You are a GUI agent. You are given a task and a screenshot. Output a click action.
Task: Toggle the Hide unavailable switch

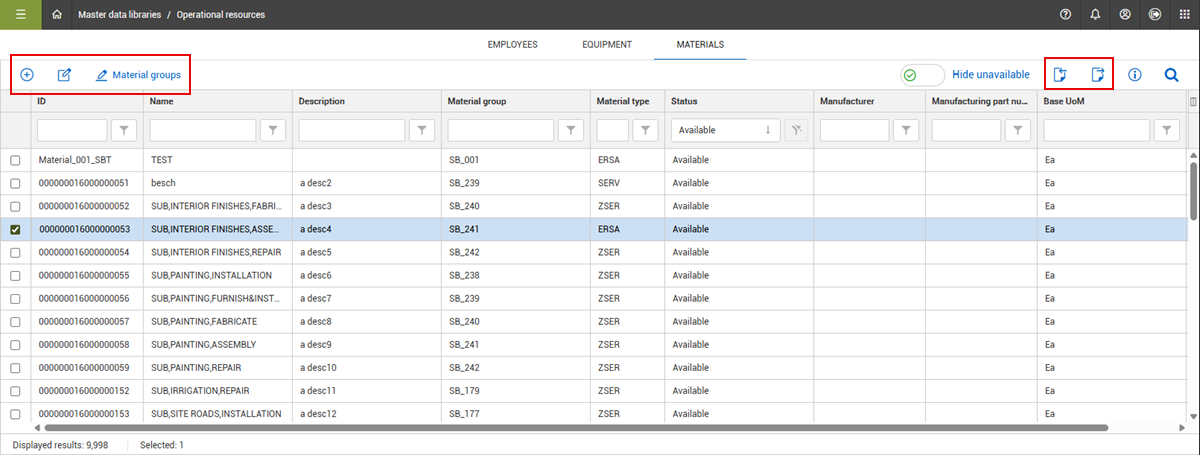click(x=922, y=75)
